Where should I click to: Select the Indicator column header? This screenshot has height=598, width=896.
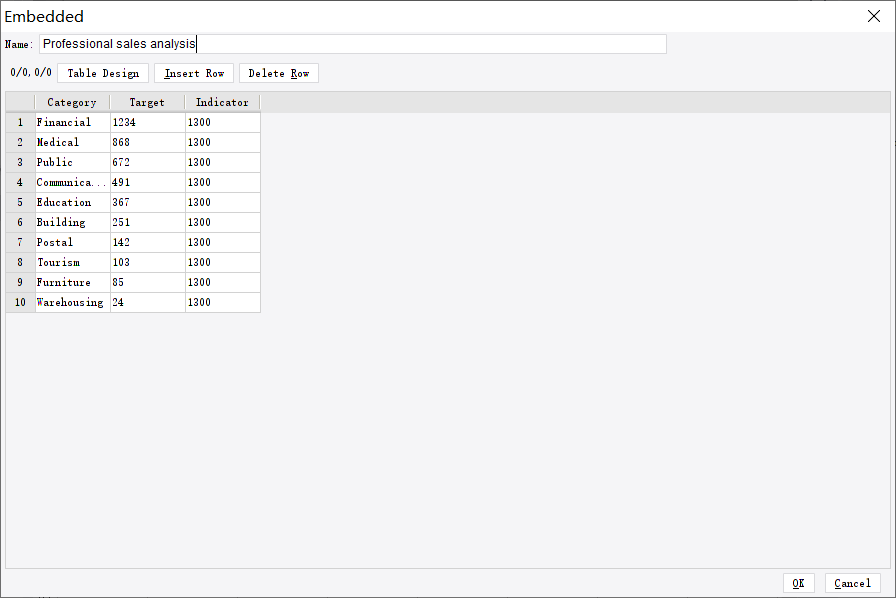point(221,101)
